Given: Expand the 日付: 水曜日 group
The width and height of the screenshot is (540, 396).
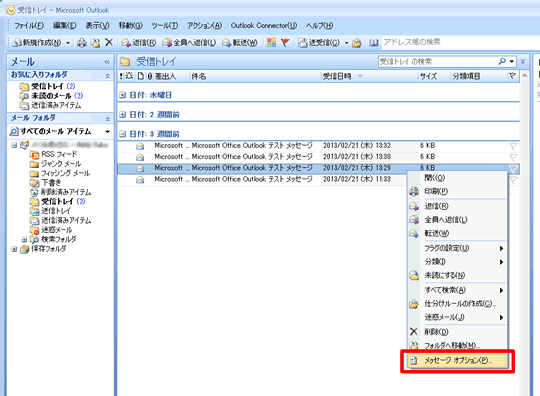Looking at the screenshot, I should coord(123,95).
